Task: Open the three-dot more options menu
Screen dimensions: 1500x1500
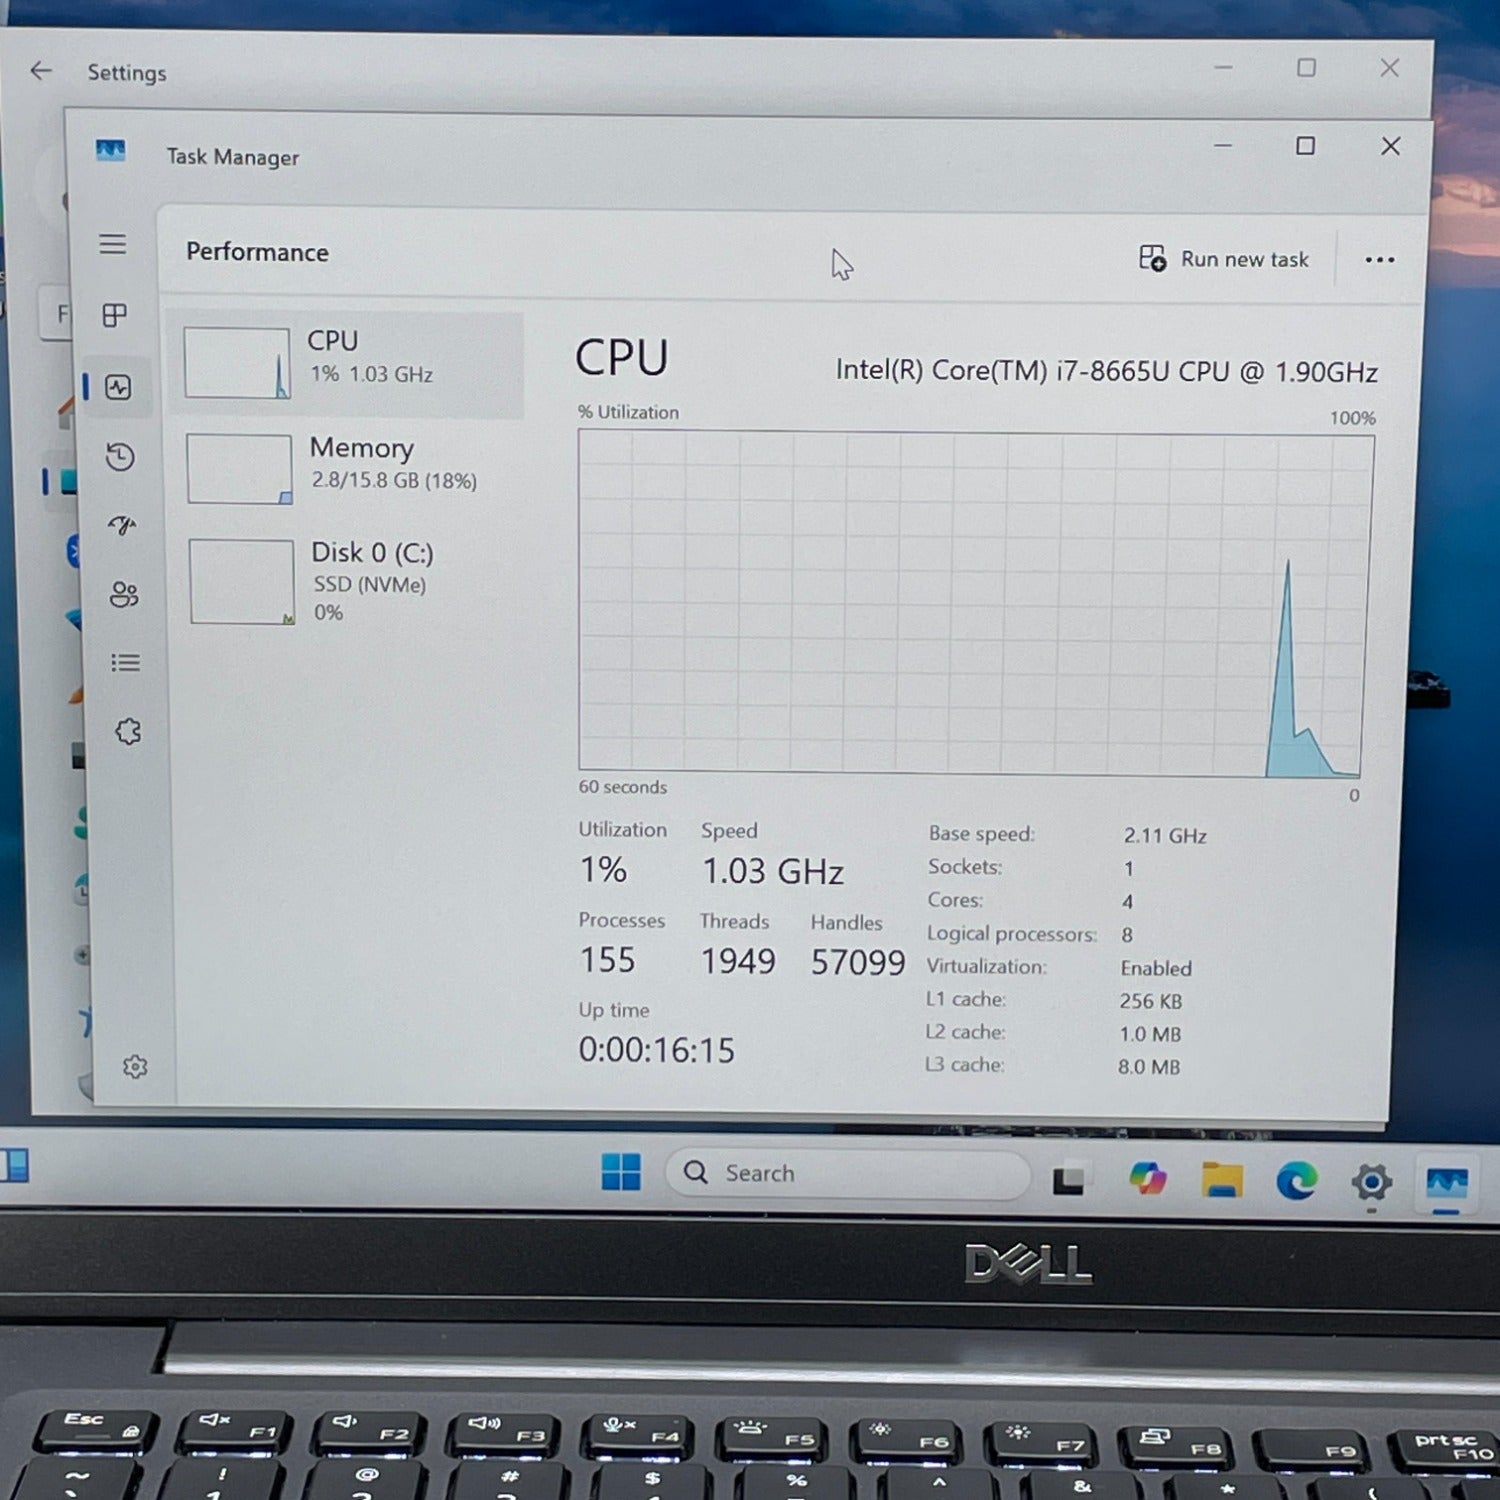Action: (x=1379, y=260)
